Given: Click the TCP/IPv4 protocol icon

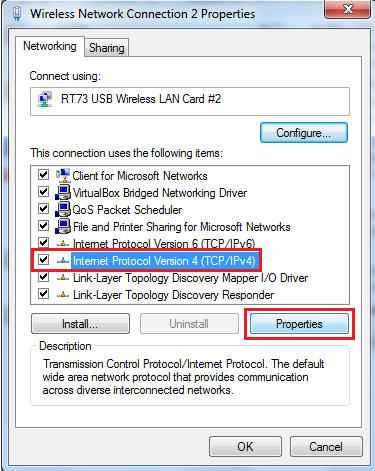Looking at the screenshot, I should (63, 261).
